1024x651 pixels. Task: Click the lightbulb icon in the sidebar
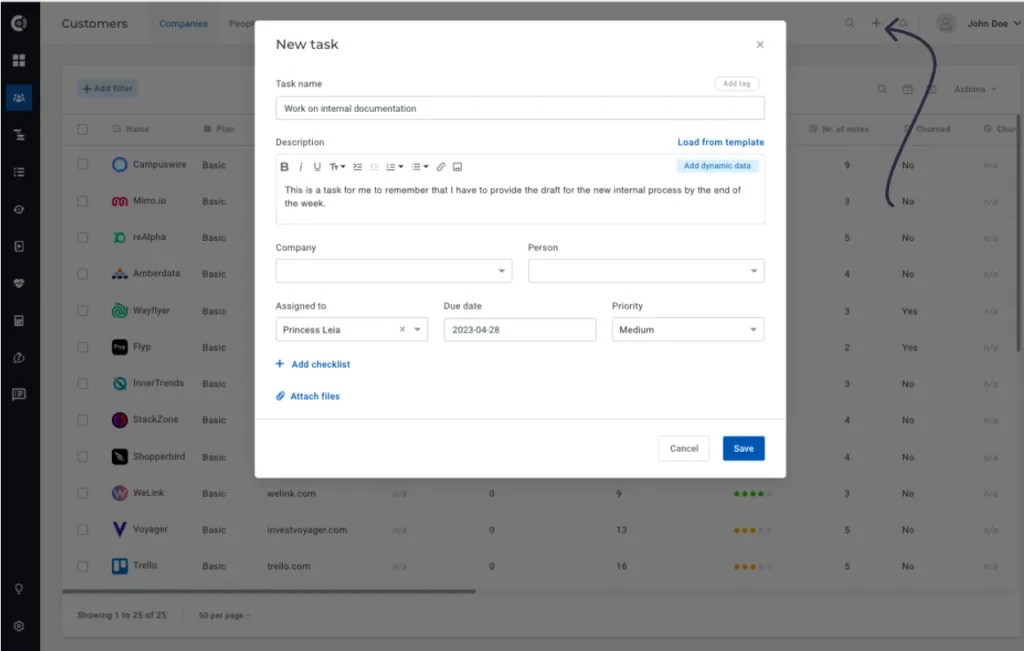point(19,589)
